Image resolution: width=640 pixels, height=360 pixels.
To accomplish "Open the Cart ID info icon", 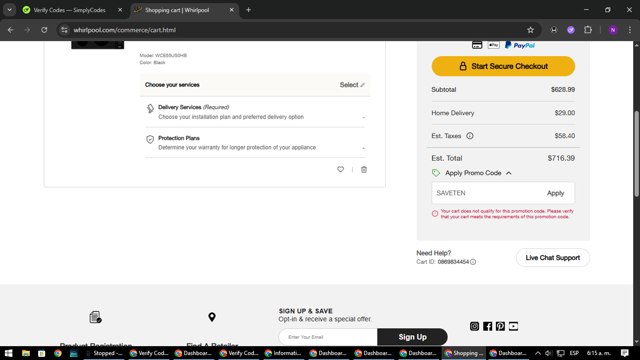I will click(473, 262).
